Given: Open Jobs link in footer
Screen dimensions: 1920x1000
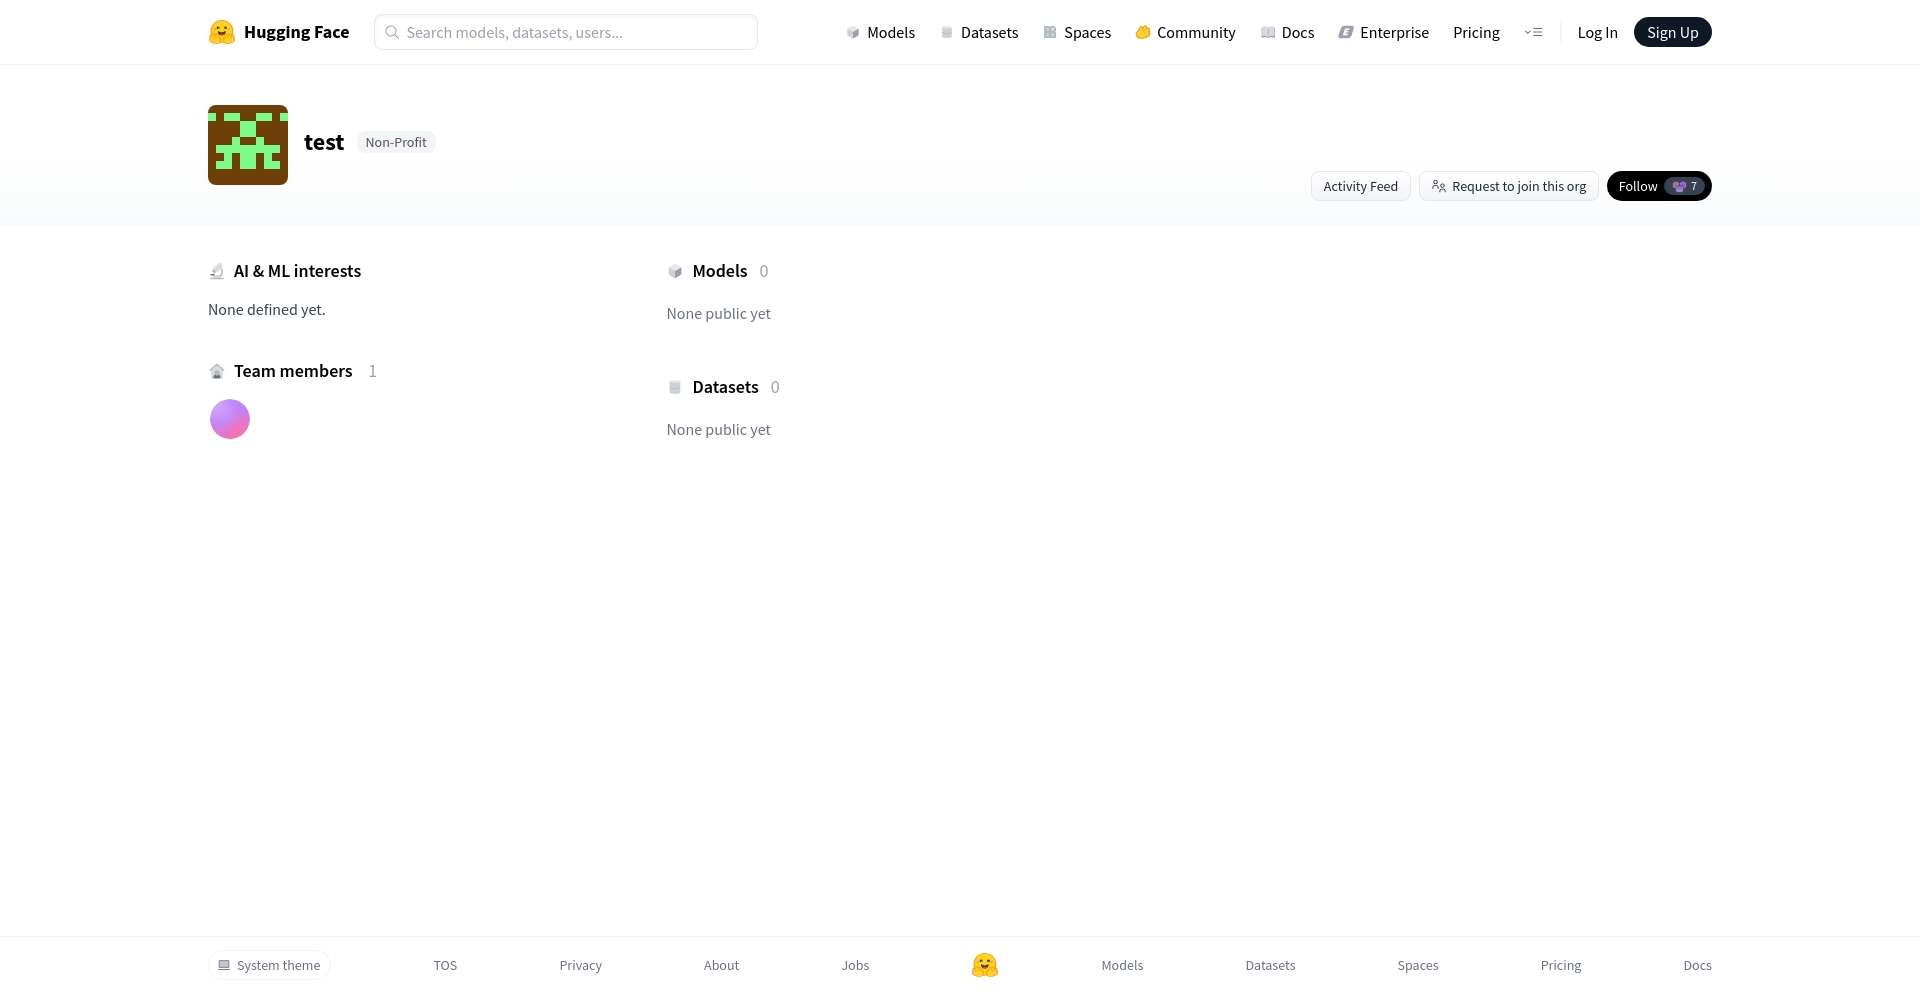Looking at the screenshot, I should [855, 965].
